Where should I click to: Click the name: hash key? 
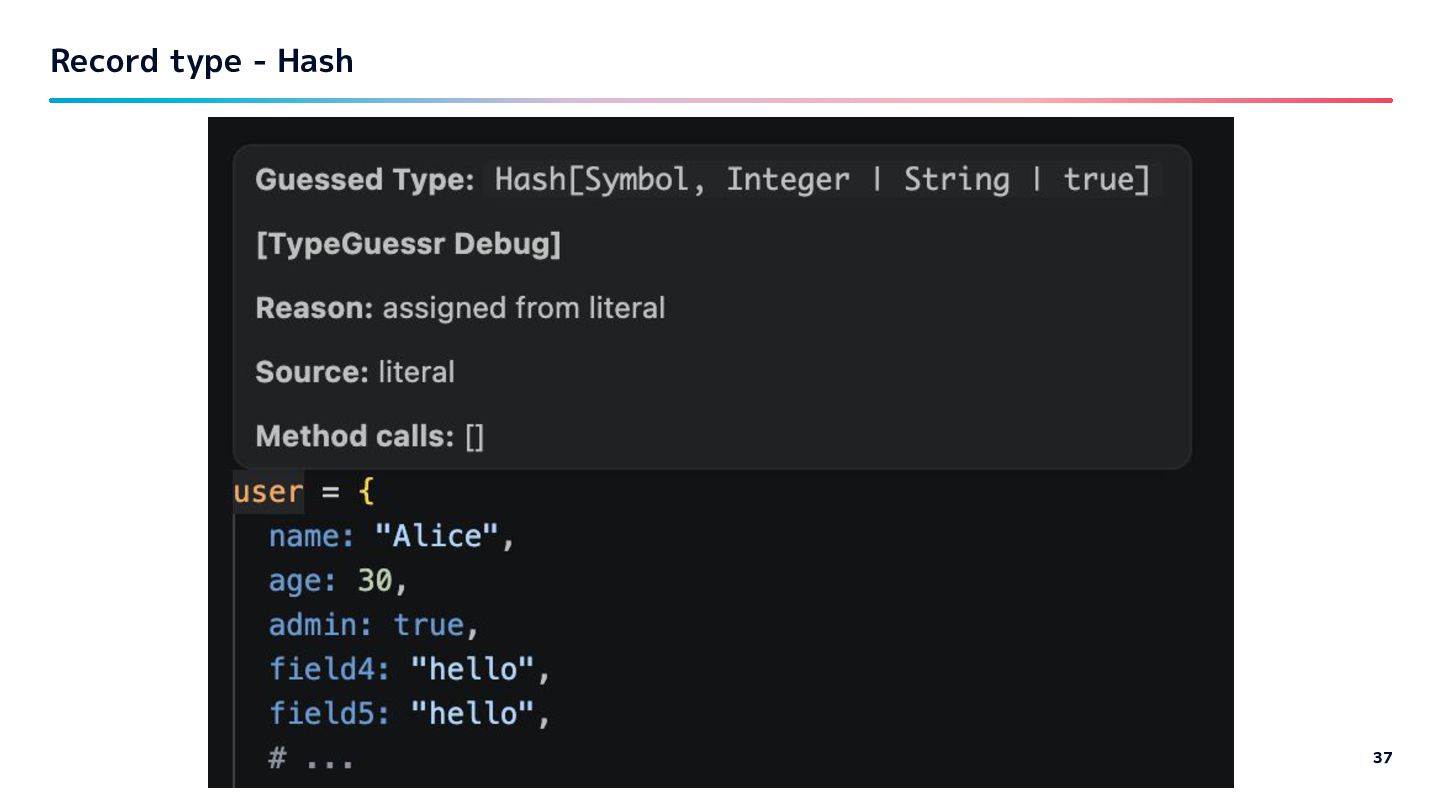tap(312, 537)
